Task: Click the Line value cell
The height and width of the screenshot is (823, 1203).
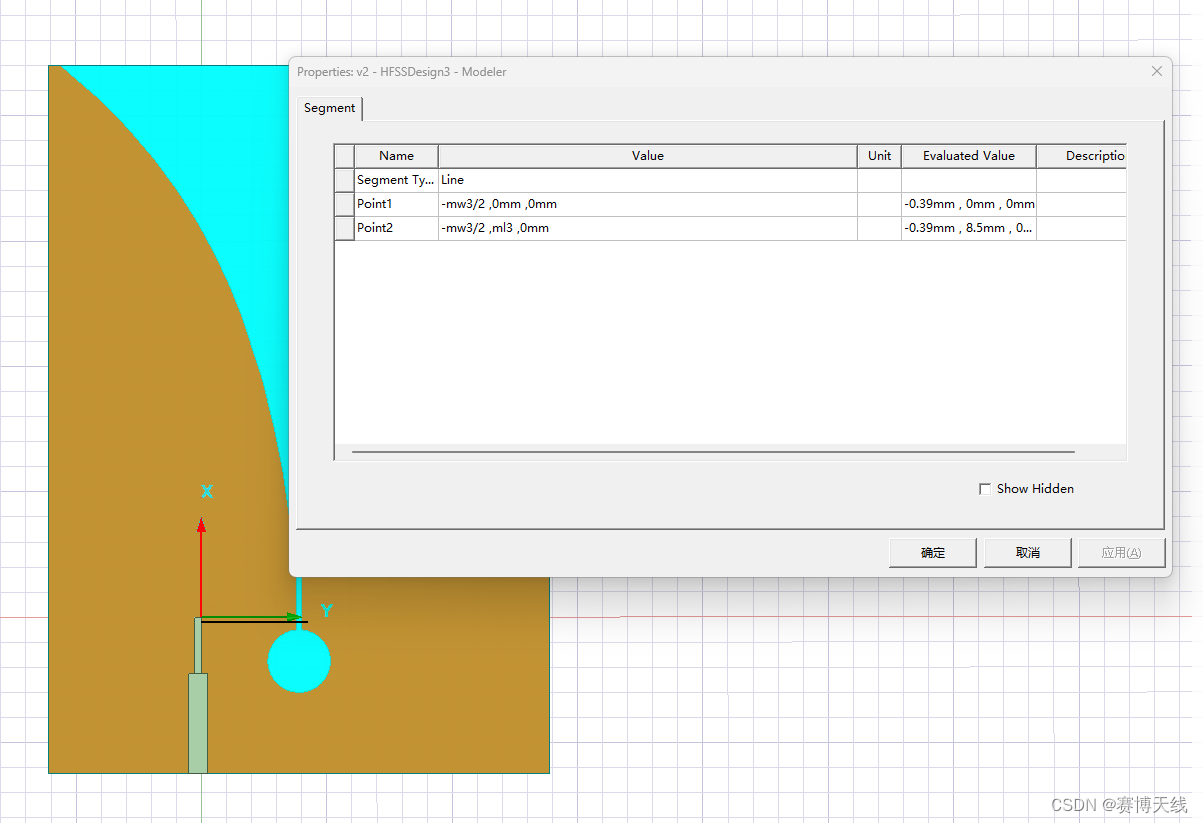Action: pos(647,180)
